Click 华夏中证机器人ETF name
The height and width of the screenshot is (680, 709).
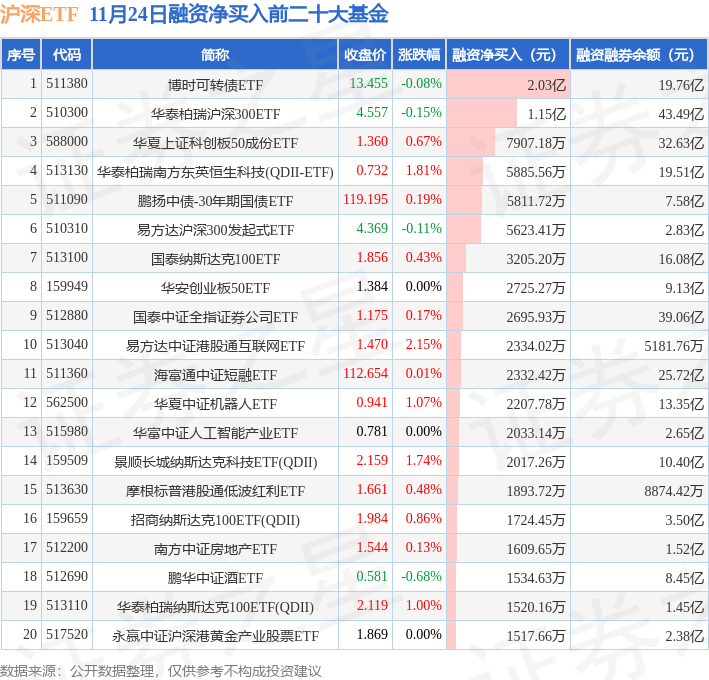[215, 403]
